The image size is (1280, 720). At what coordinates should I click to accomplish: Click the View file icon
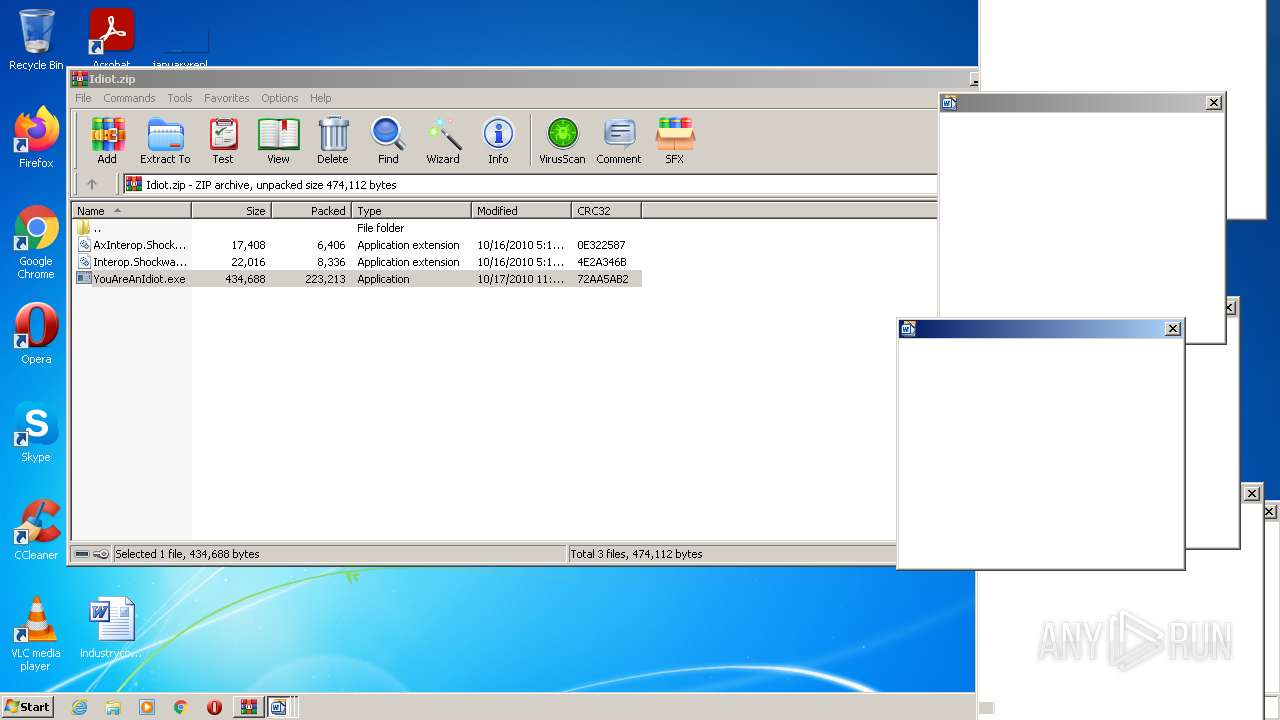(x=278, y=141)
